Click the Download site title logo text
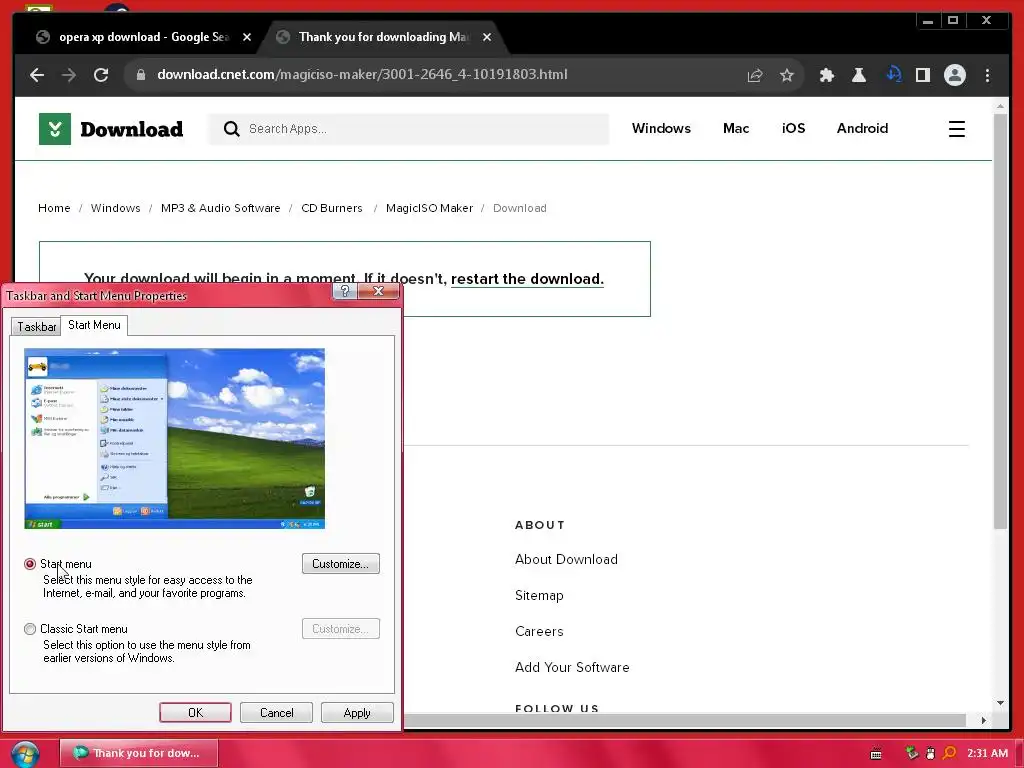The image size is (1024, 768). 132,129
